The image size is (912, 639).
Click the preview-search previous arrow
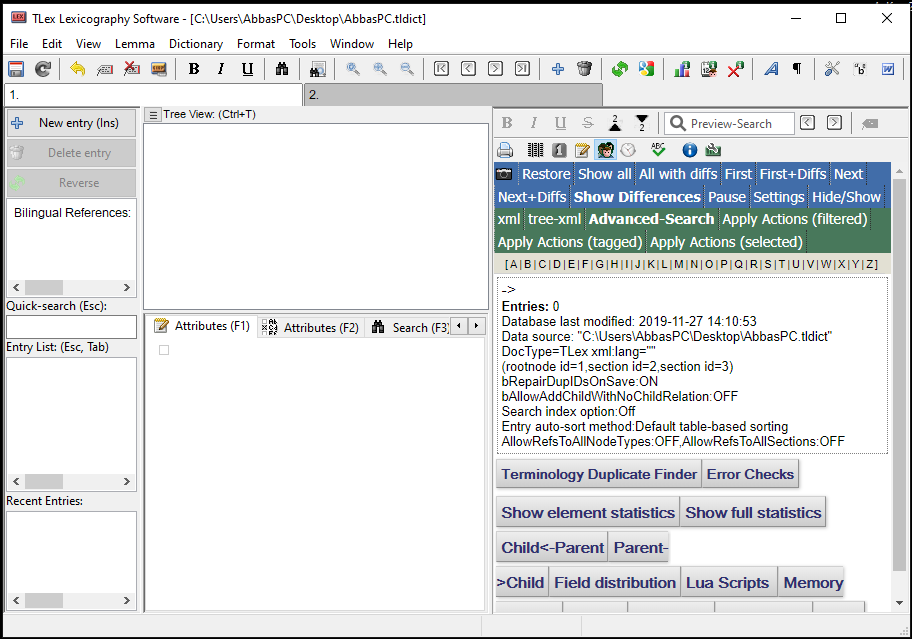807,123
